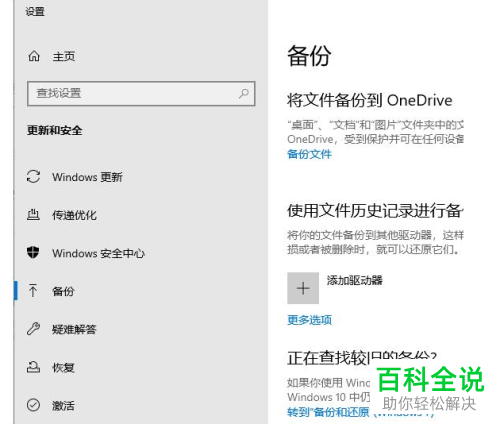
Task: Focus the 查找设置 search field
Action: coord(141,93)
